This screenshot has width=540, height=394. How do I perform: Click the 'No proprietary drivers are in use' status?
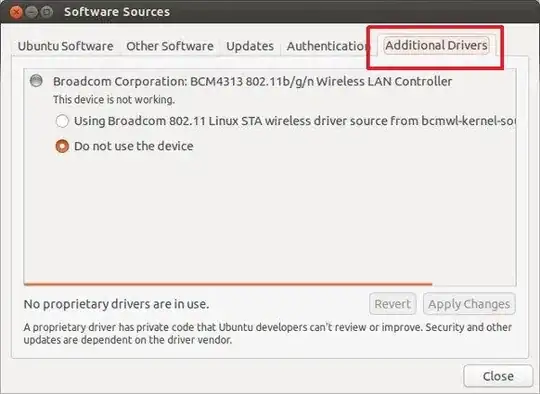click(x=116, y=304)
